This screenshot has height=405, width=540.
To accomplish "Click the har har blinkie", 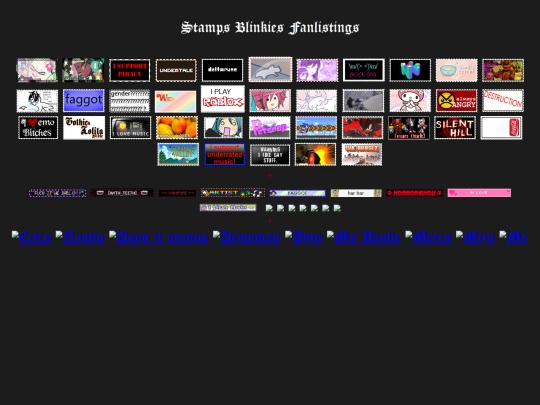I will coord(356,193).
